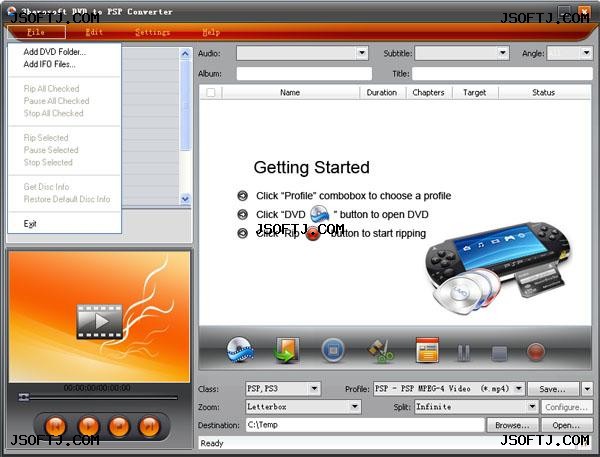Click the Chapters column header

429,92
